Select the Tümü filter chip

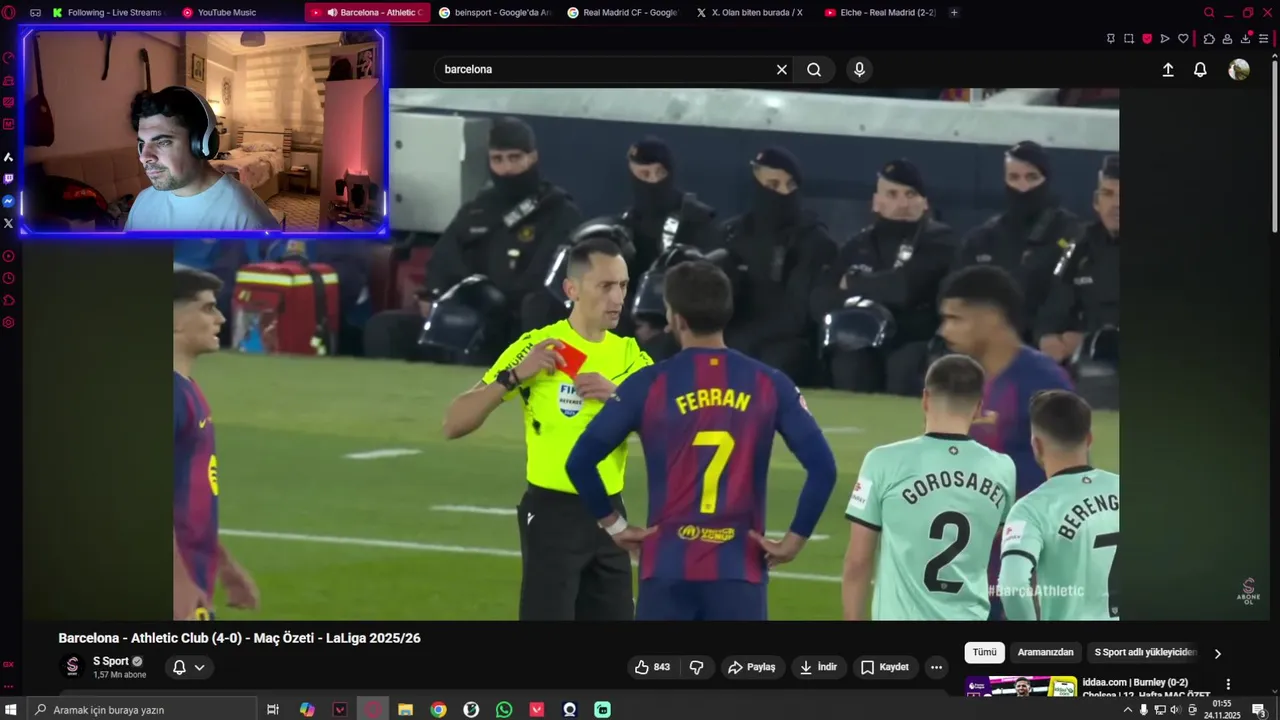pyautogui.click(x=985, y=652)
